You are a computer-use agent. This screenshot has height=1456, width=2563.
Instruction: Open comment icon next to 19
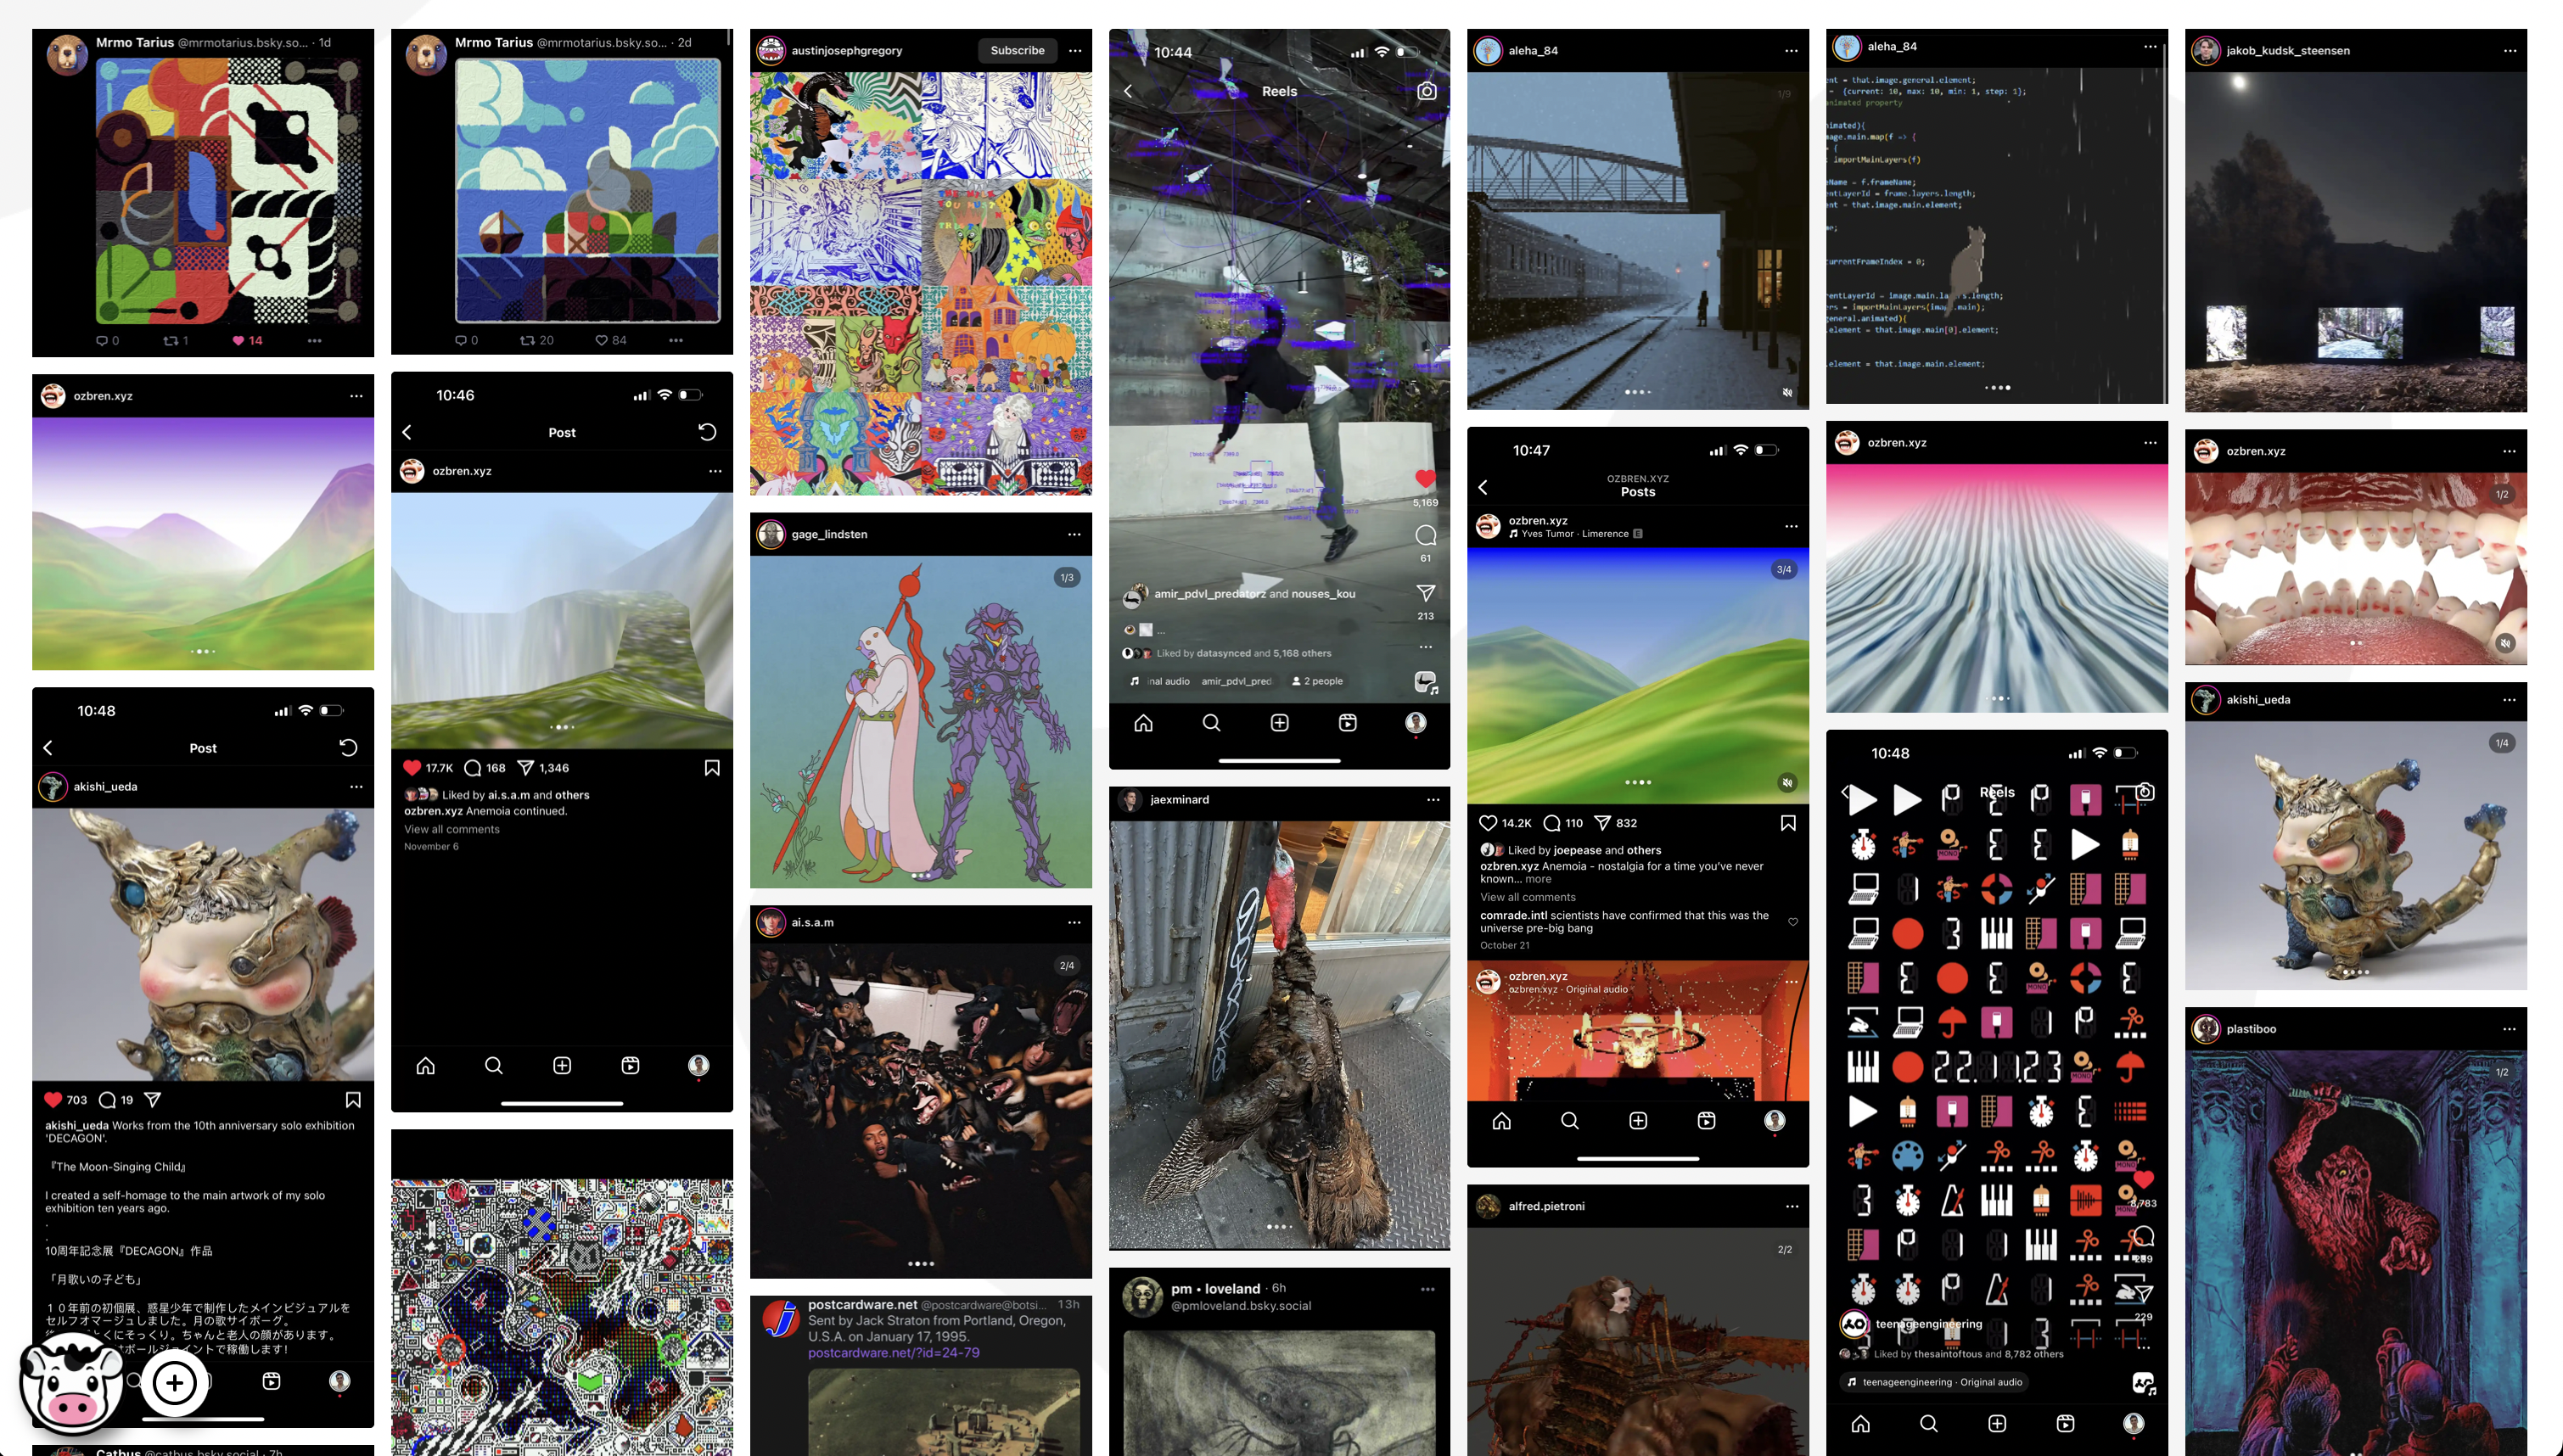click(107, 1100)
